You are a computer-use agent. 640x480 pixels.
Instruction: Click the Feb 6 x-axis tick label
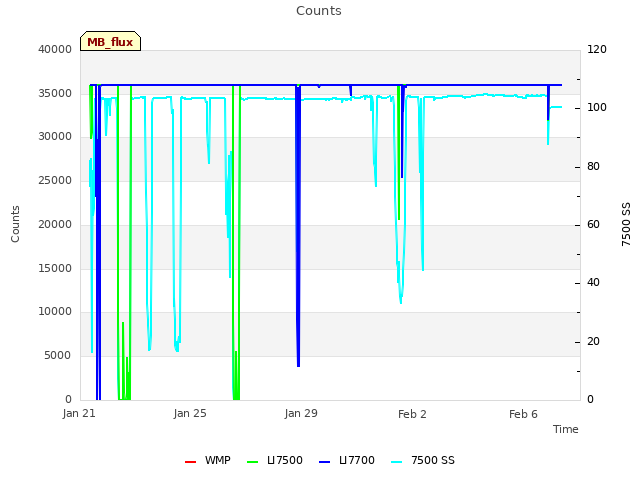523,414
